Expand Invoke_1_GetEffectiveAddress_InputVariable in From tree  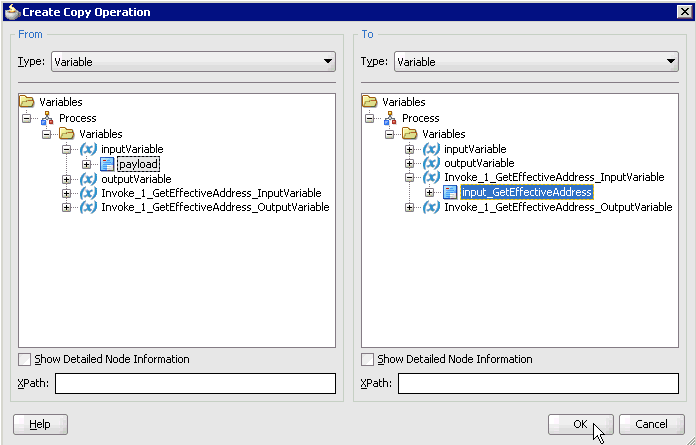click(x=66, y=194)
